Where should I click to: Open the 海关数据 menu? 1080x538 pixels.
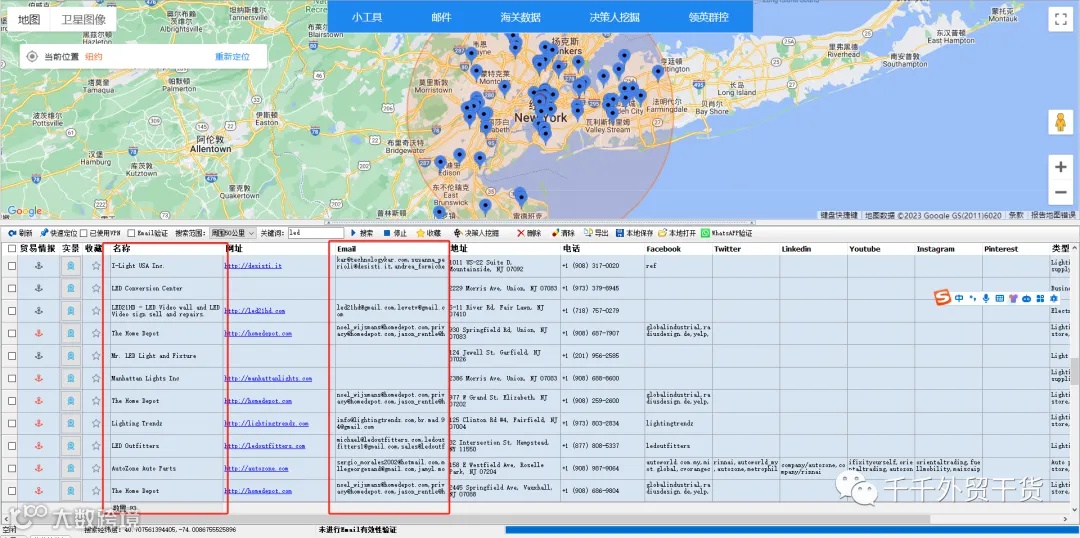(520, 17)
